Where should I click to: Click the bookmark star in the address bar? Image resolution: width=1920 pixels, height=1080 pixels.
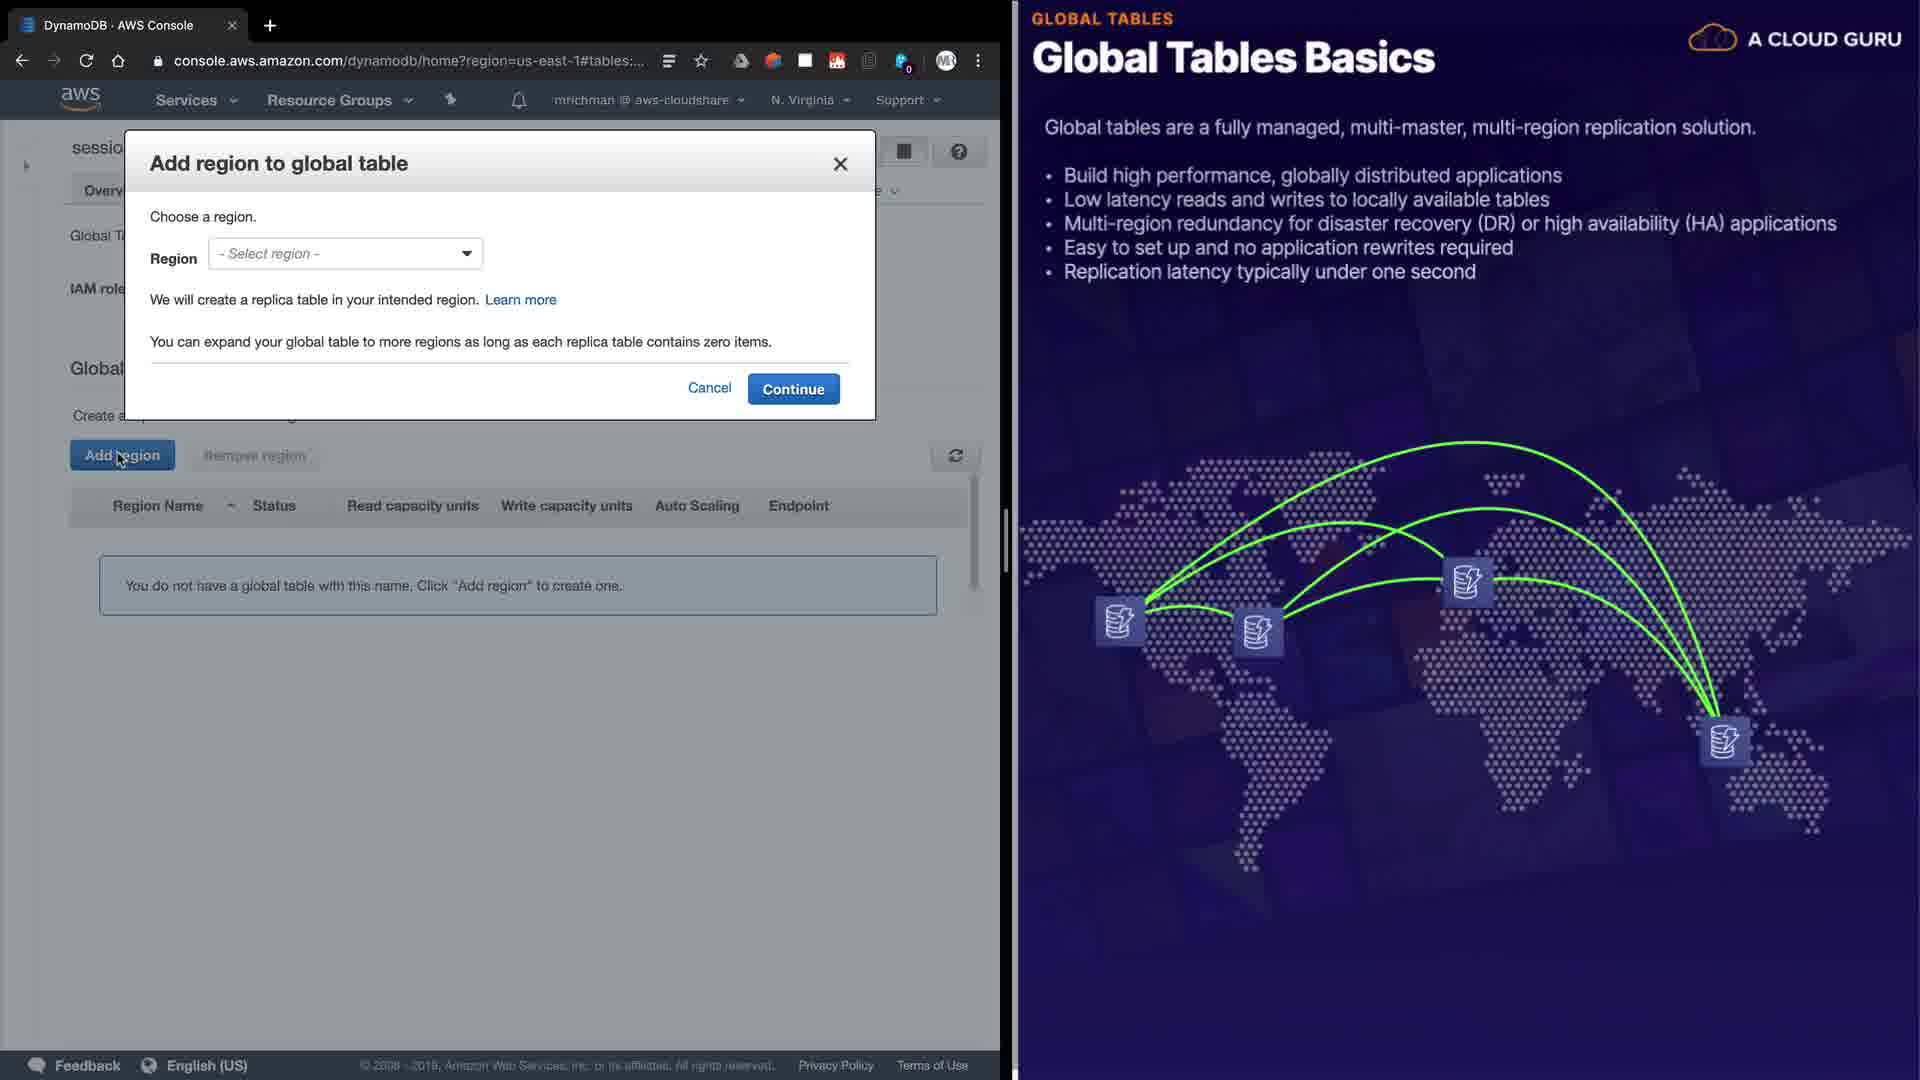point(701,61)
